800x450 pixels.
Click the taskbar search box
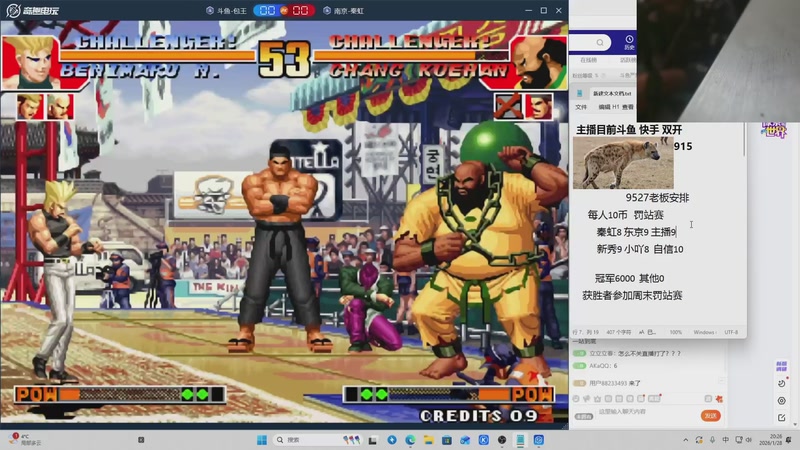pyautogui.click(x=318, y=440)
